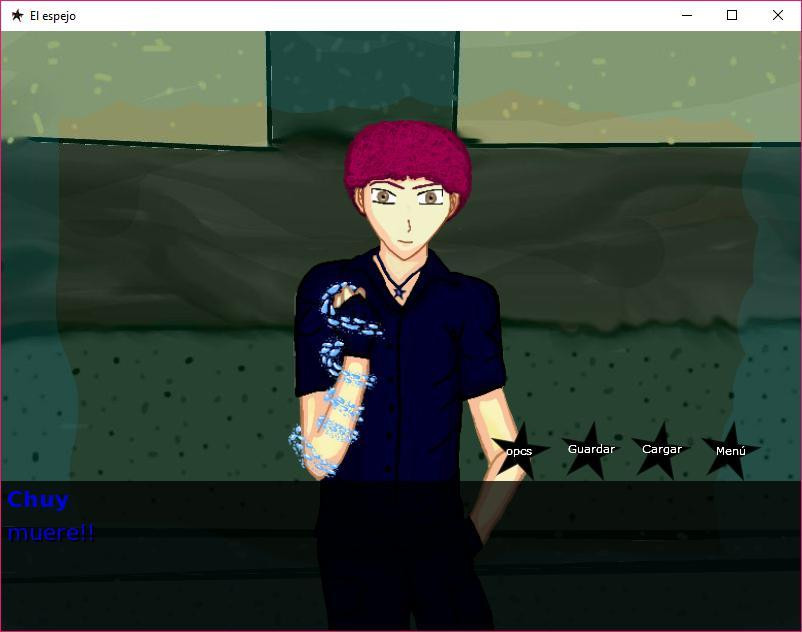The image size is (802, 632).
Task: Select the Cargar star button
Action: [x=662, y=449]
